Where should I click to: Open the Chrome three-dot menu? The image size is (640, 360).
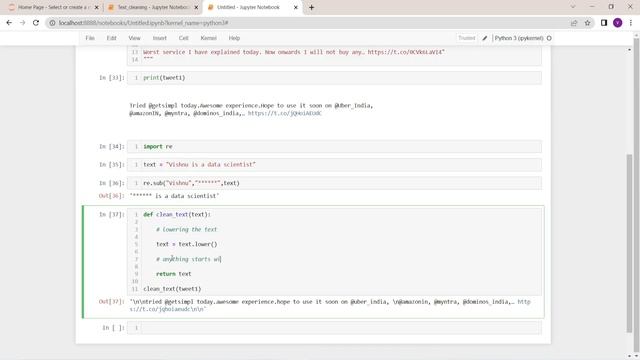pyautogui.click(x=631, y=23)
